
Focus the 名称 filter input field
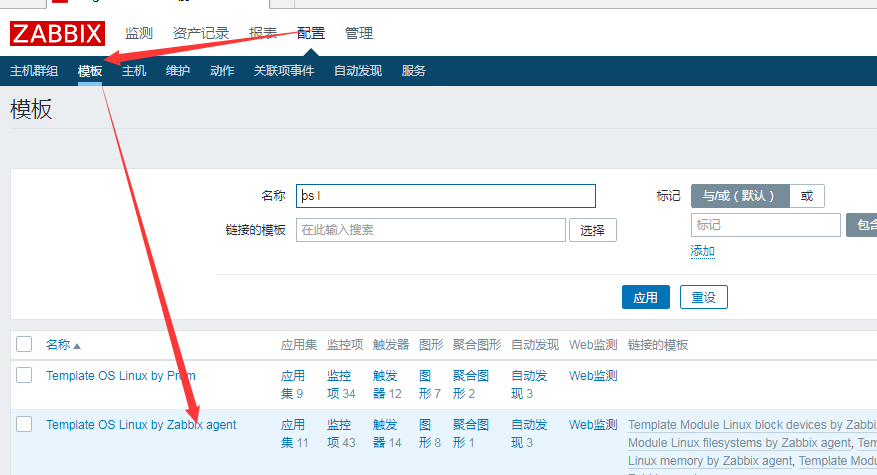coord(446,196)
